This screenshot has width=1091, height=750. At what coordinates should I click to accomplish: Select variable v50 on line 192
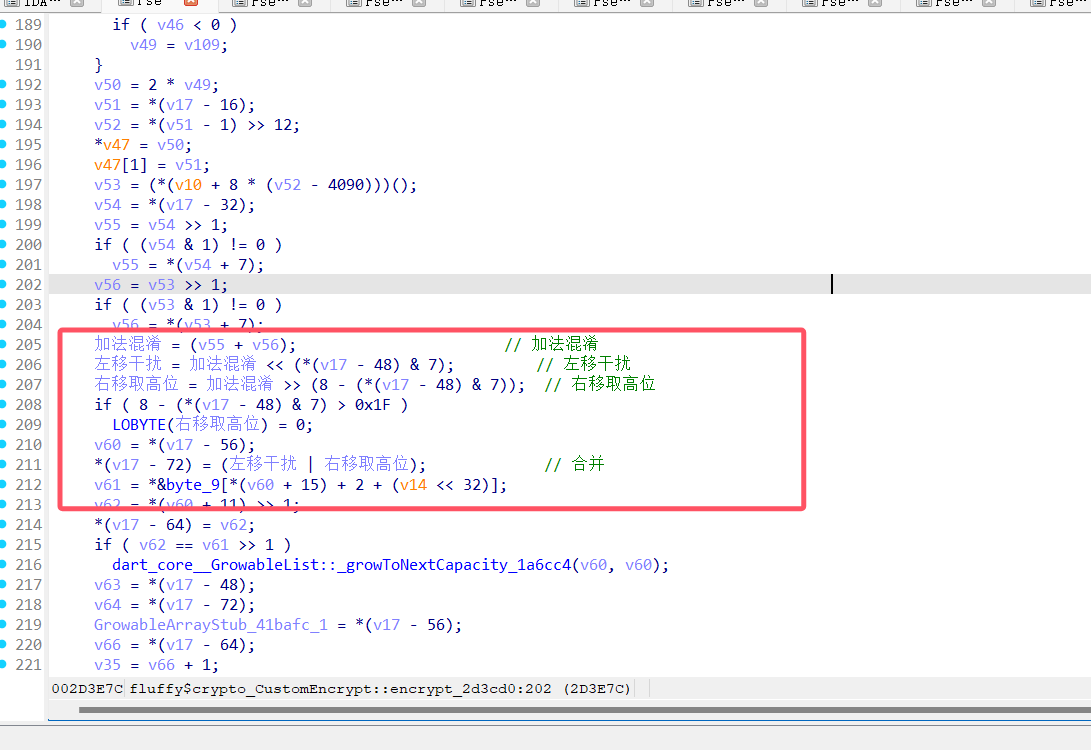coord(106,84)
